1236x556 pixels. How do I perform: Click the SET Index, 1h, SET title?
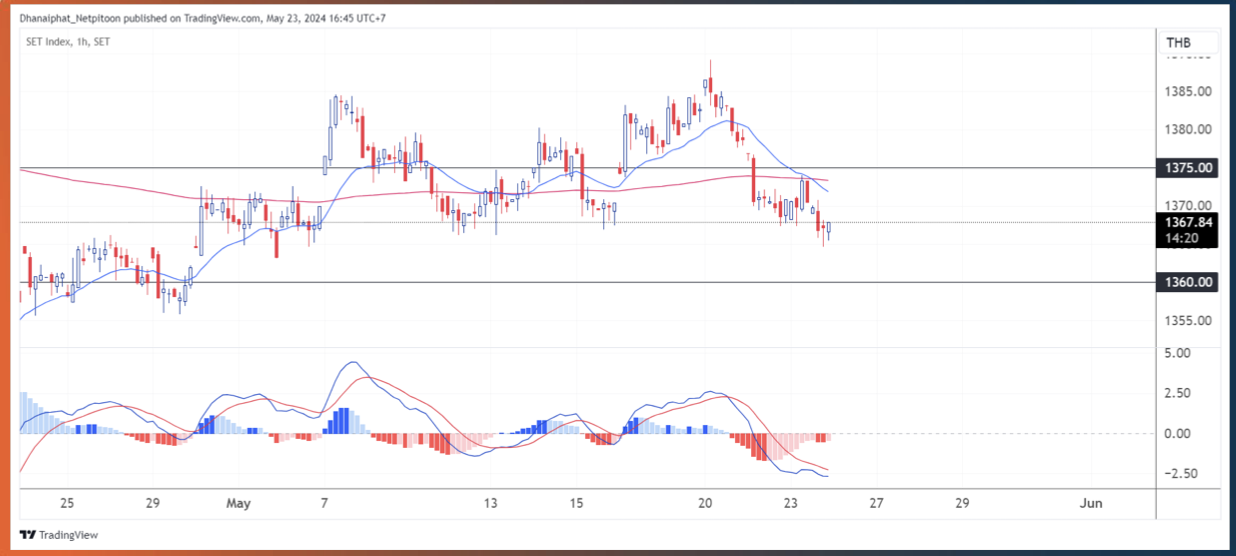tap(68, 41)
